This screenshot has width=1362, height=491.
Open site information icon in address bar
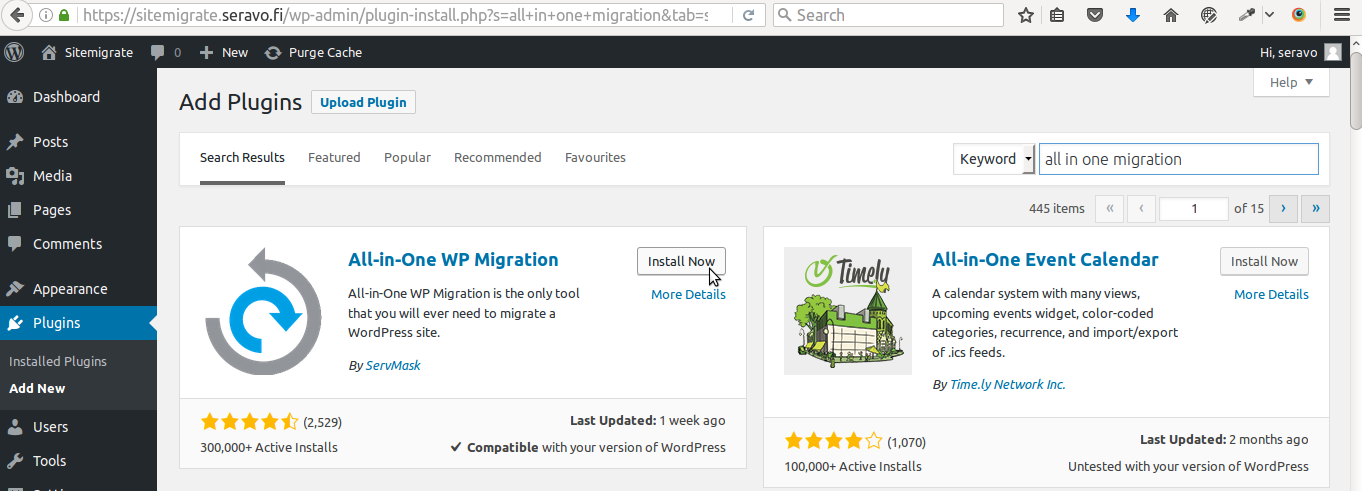point(47,15)
